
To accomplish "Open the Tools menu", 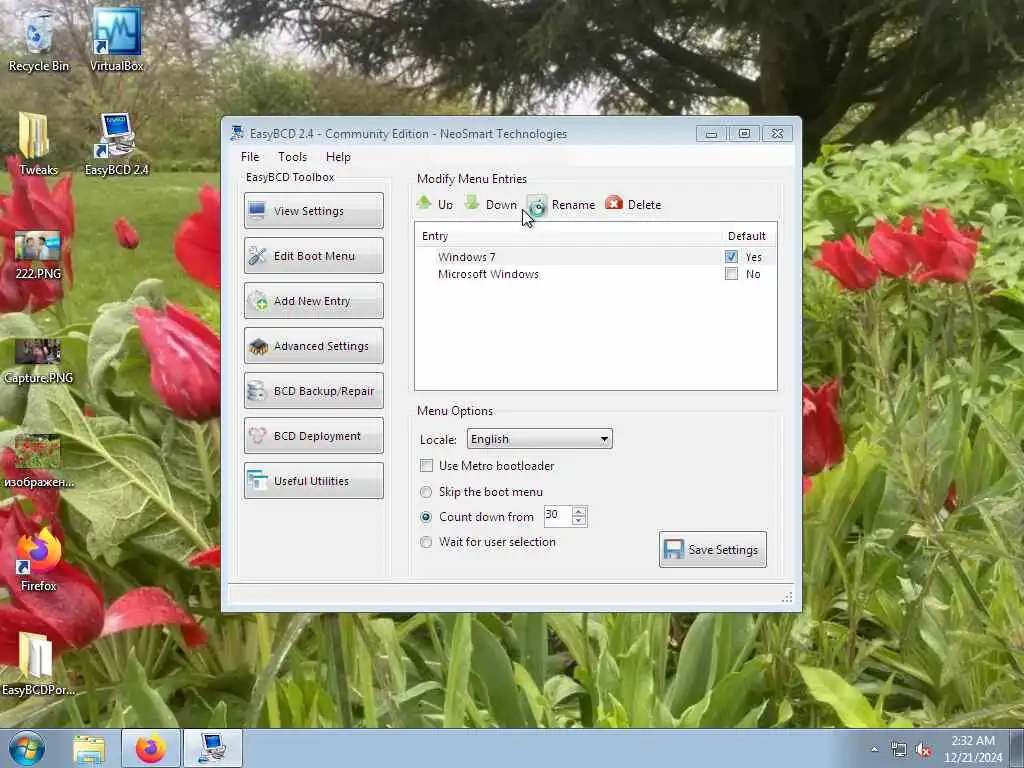I will (292, 157).
